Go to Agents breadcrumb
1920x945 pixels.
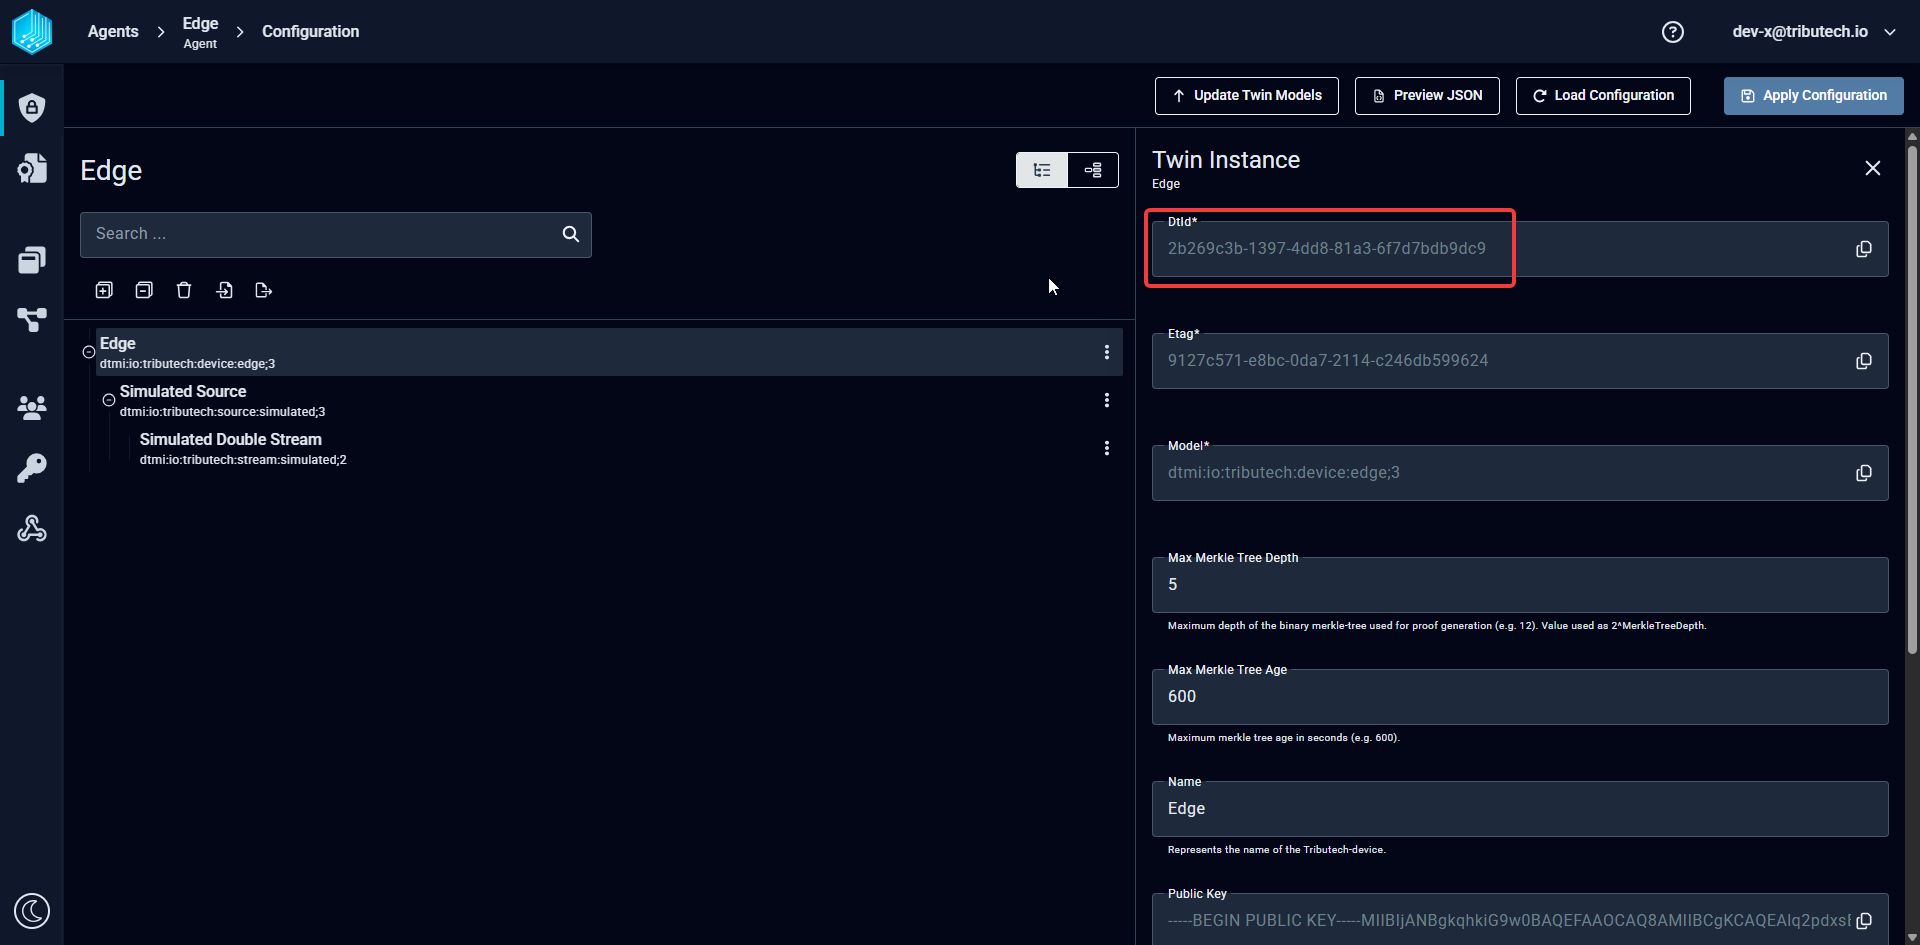[x=113, y=32]
